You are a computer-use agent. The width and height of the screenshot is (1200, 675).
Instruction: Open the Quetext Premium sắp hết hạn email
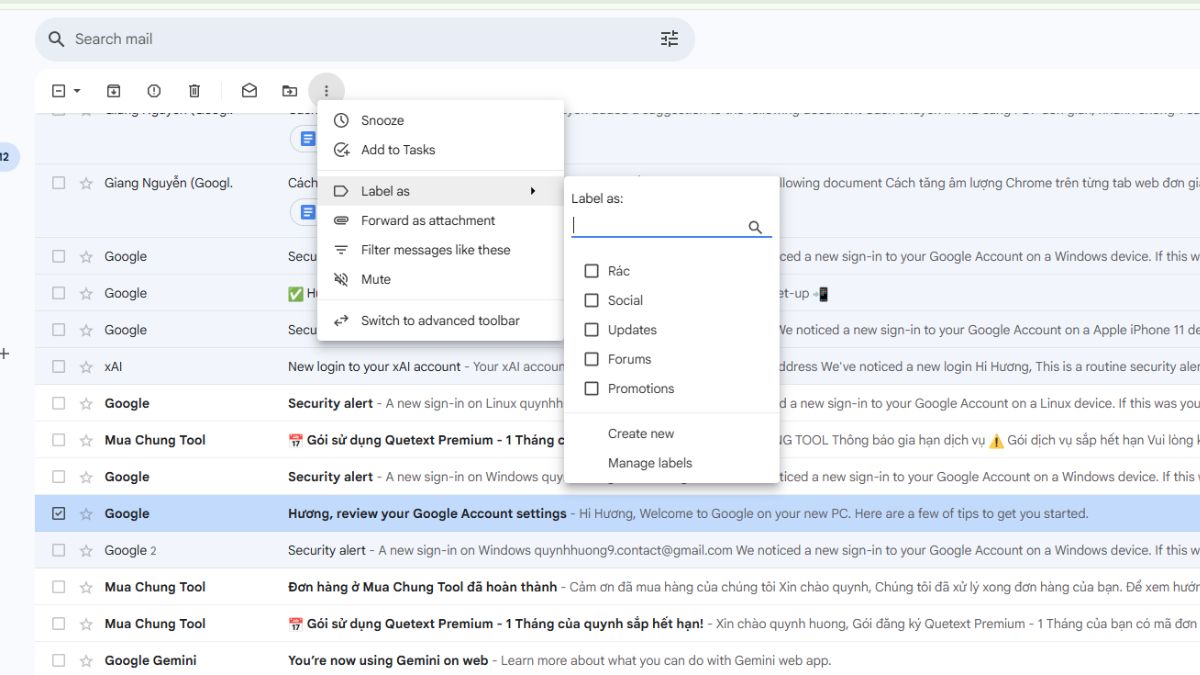click(617, 624)
